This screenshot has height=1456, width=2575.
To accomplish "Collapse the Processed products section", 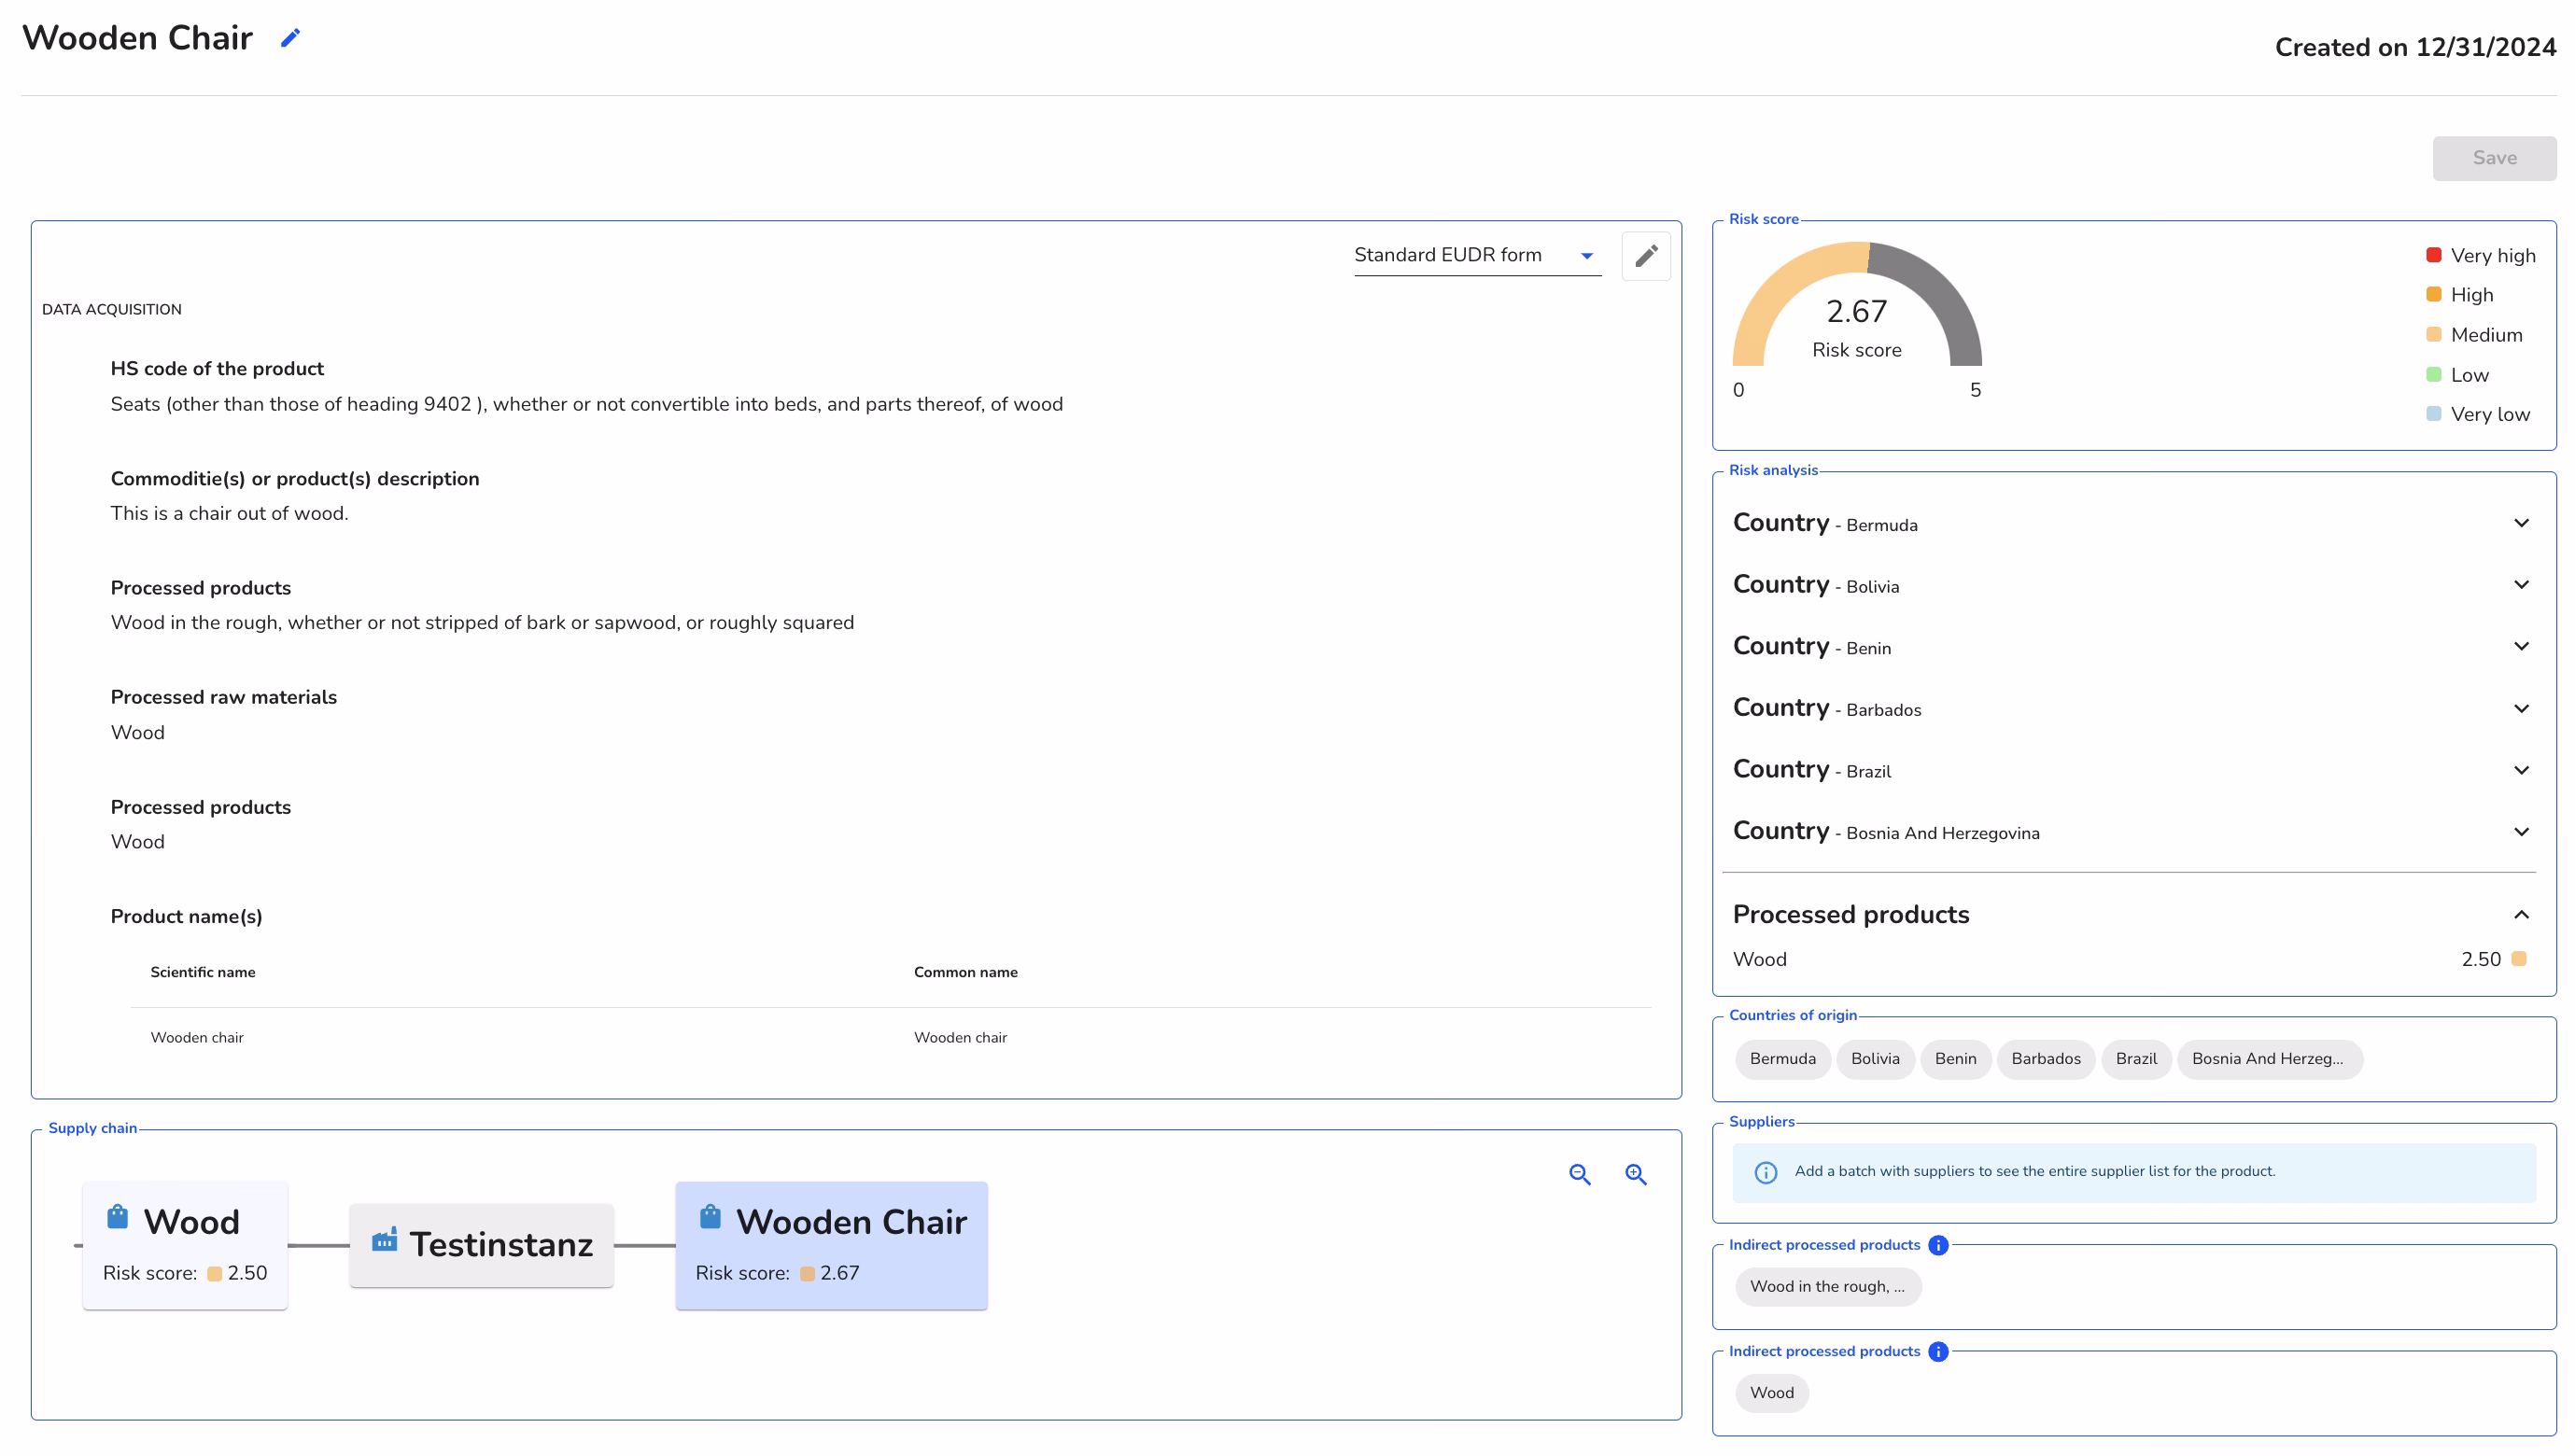I will tap(2521, 913).
